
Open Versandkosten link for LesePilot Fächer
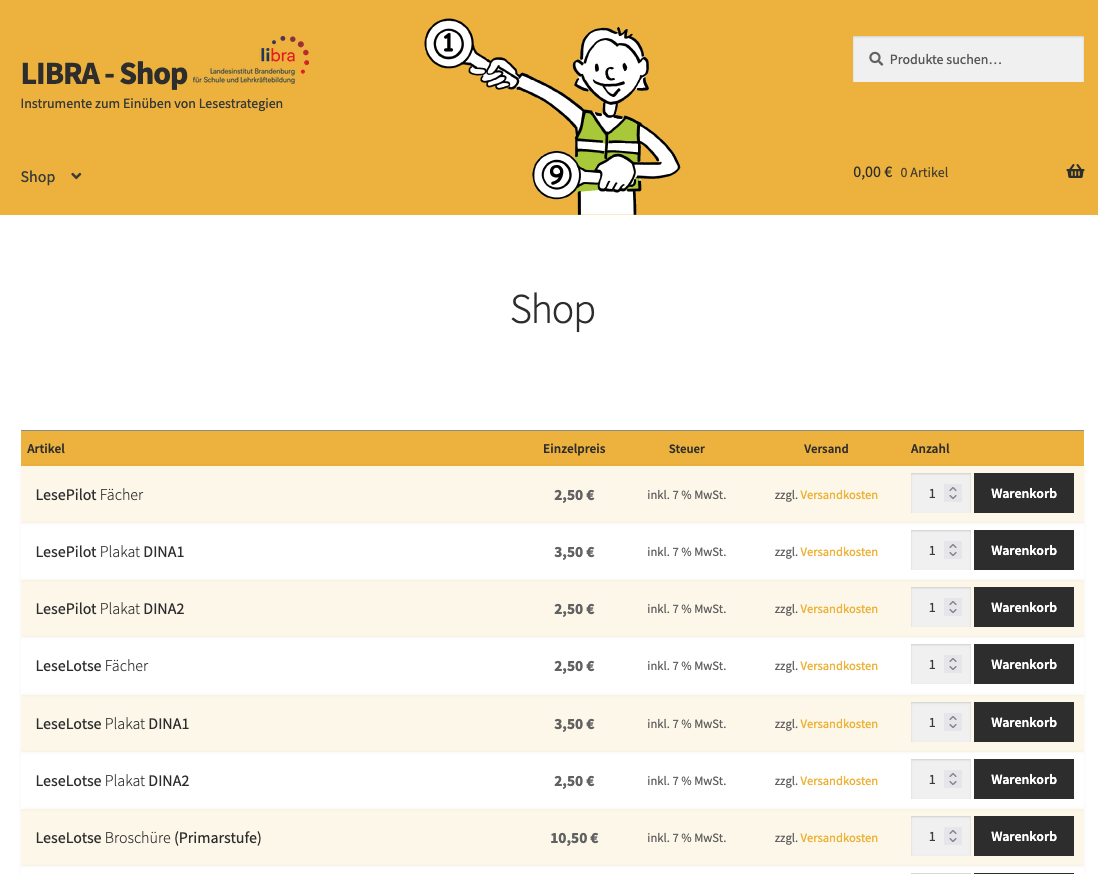tap(838, 495)
